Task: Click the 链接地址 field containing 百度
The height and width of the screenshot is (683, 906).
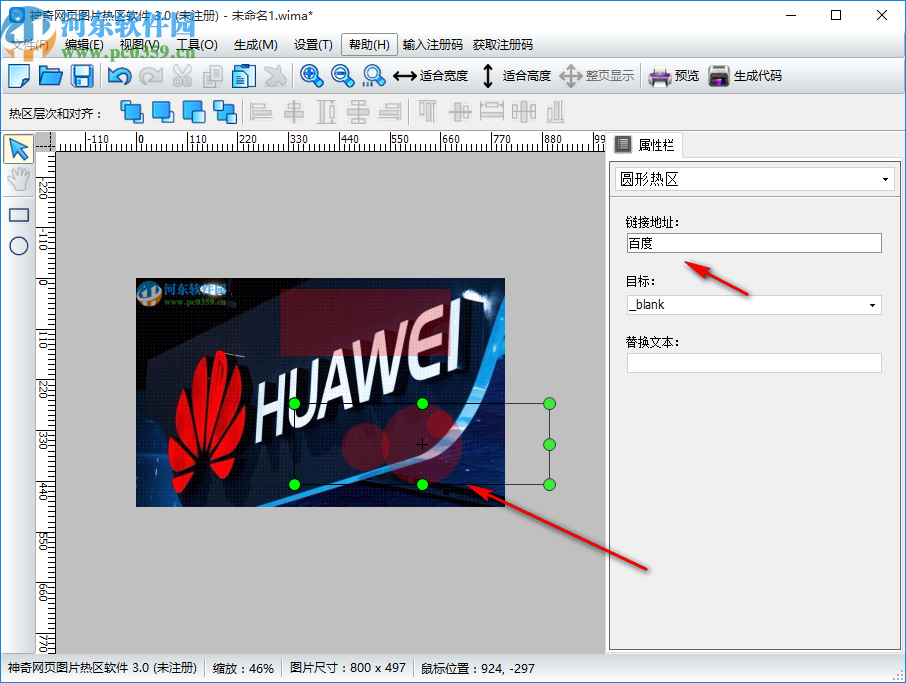Action: pyautogui.click(x=753, y=243)
